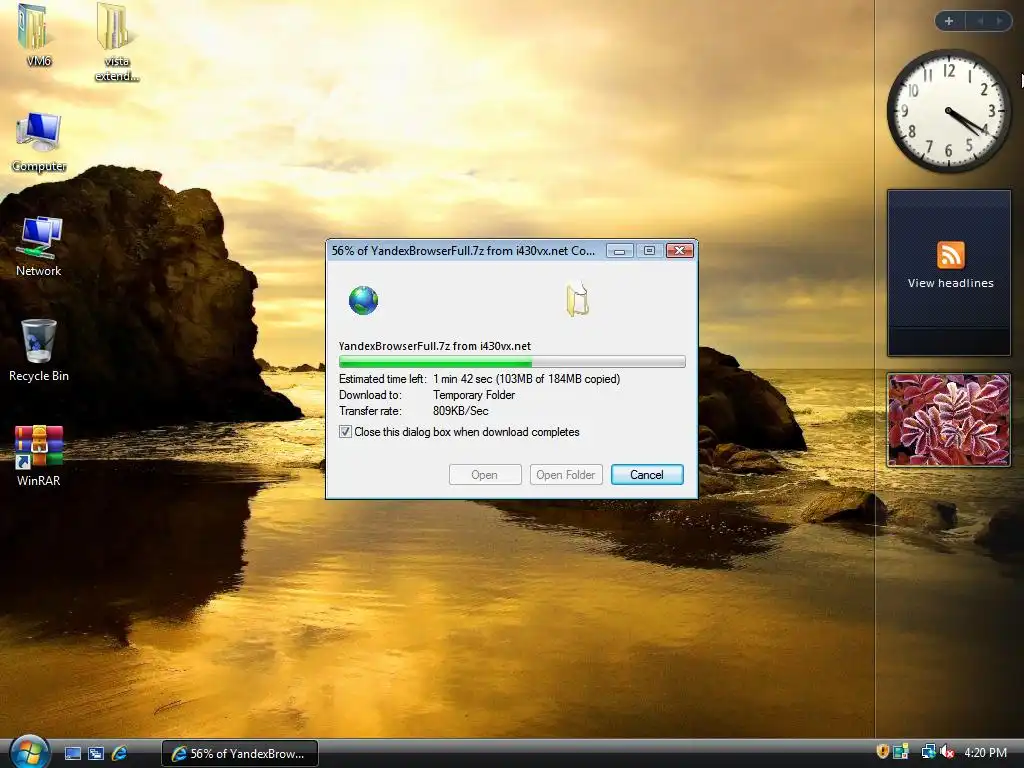Viewport: 1024px width, 768px height.
Task: Click the globe icon in download dialog
Action: point(363,300)
